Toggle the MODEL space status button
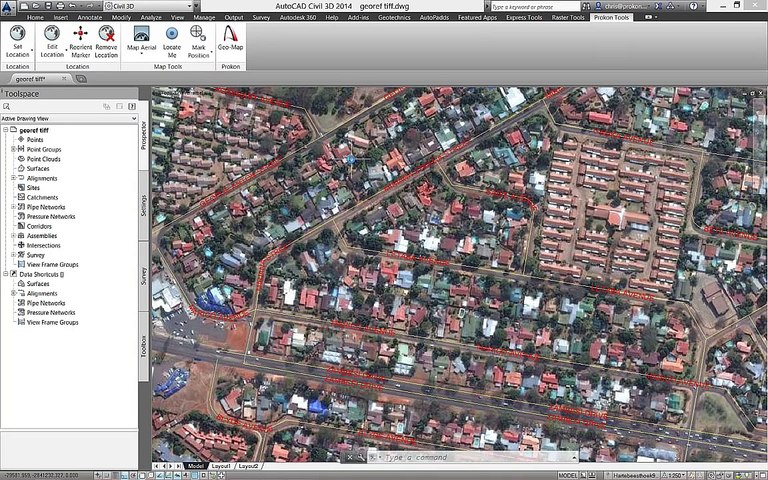The height and width of the screenshot is (480, 768). click(567, 475)
